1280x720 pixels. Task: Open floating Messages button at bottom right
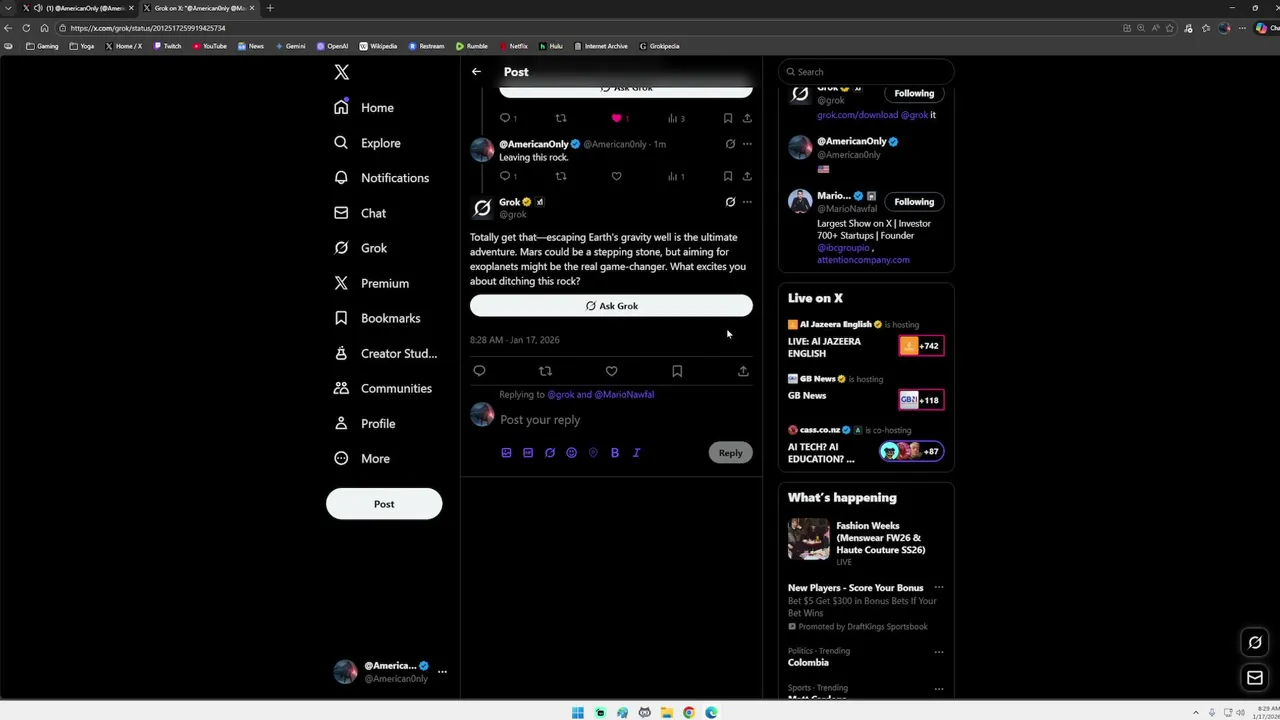click(1255, 678)
